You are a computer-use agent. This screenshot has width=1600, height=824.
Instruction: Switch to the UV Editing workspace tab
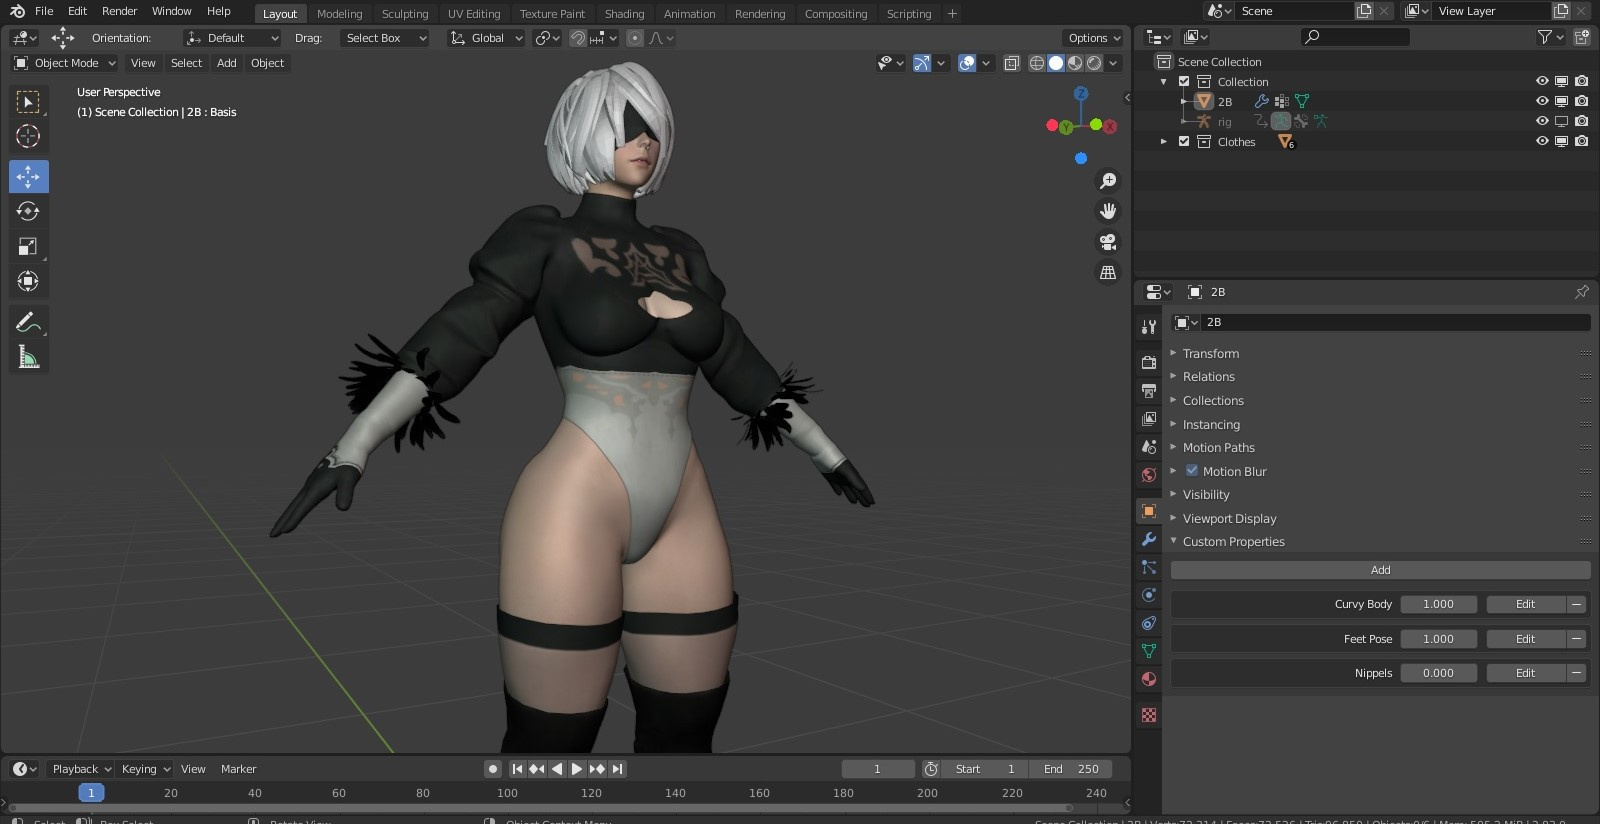[474, 14]
